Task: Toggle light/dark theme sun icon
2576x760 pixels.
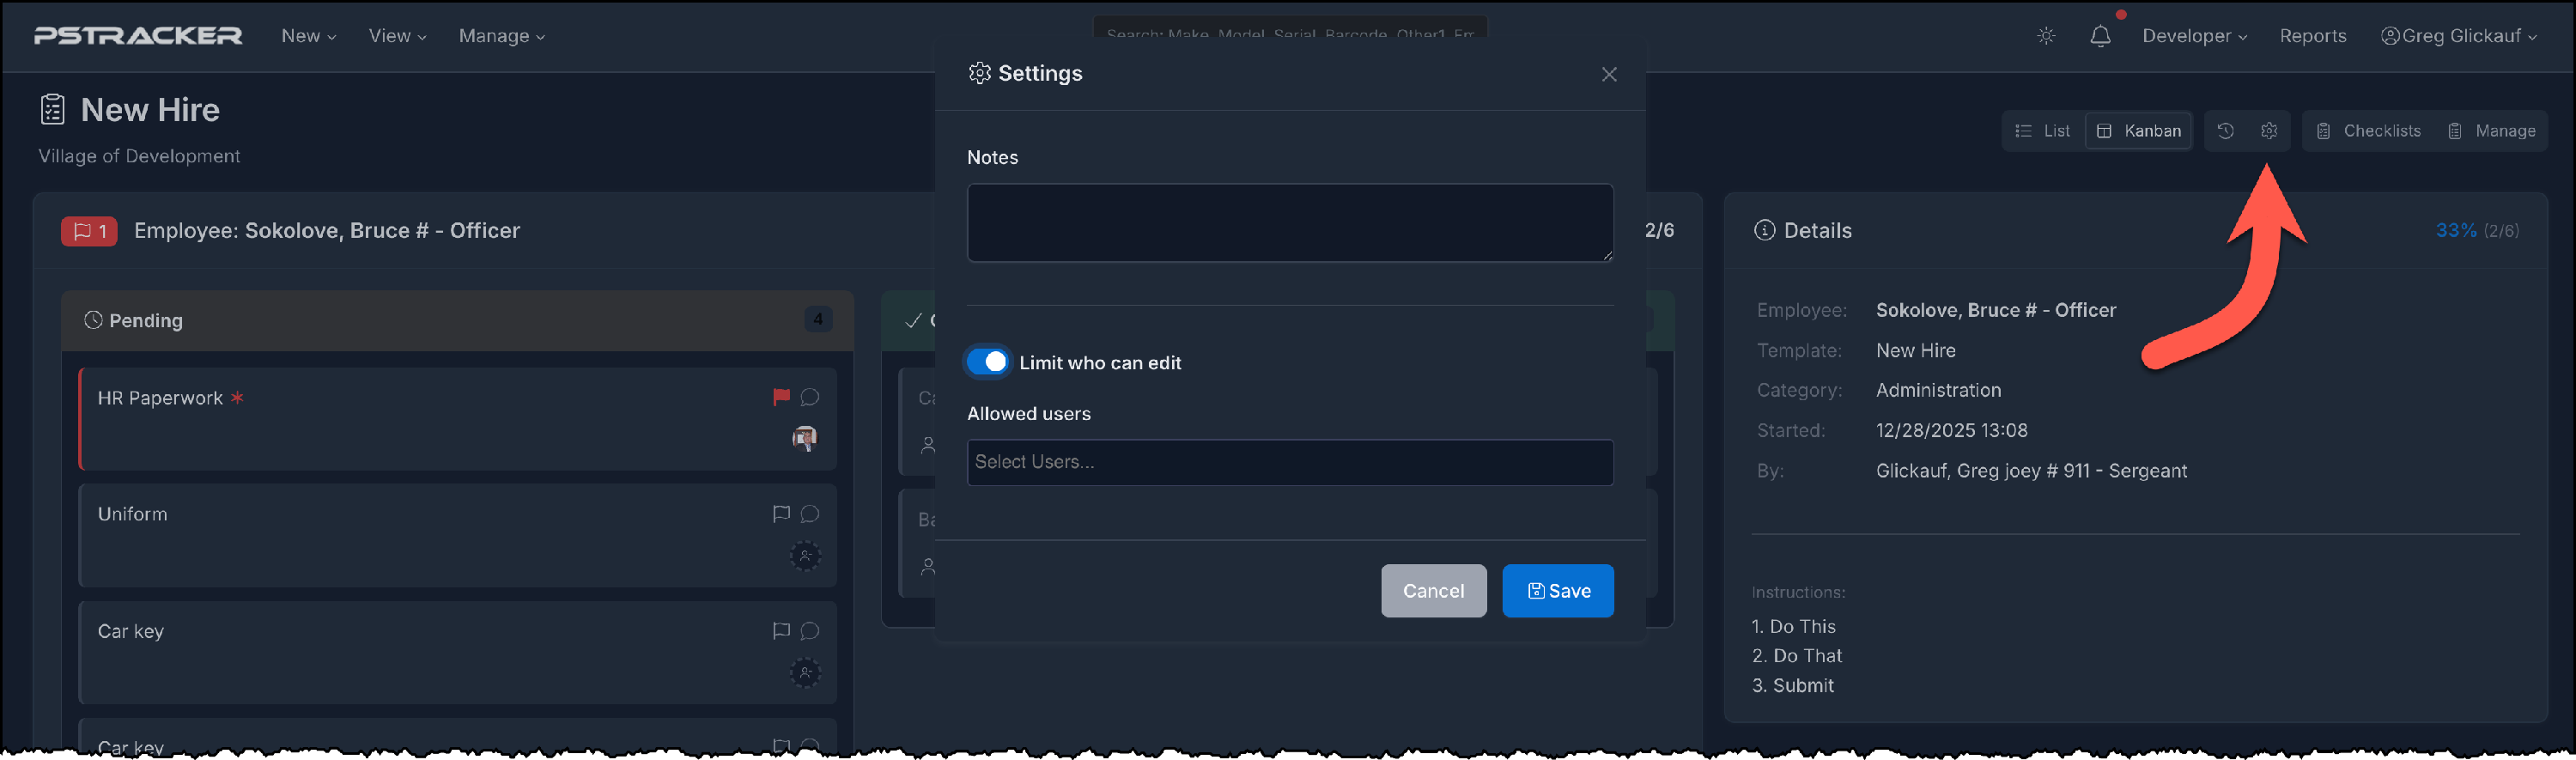Action: [2046, 36]
